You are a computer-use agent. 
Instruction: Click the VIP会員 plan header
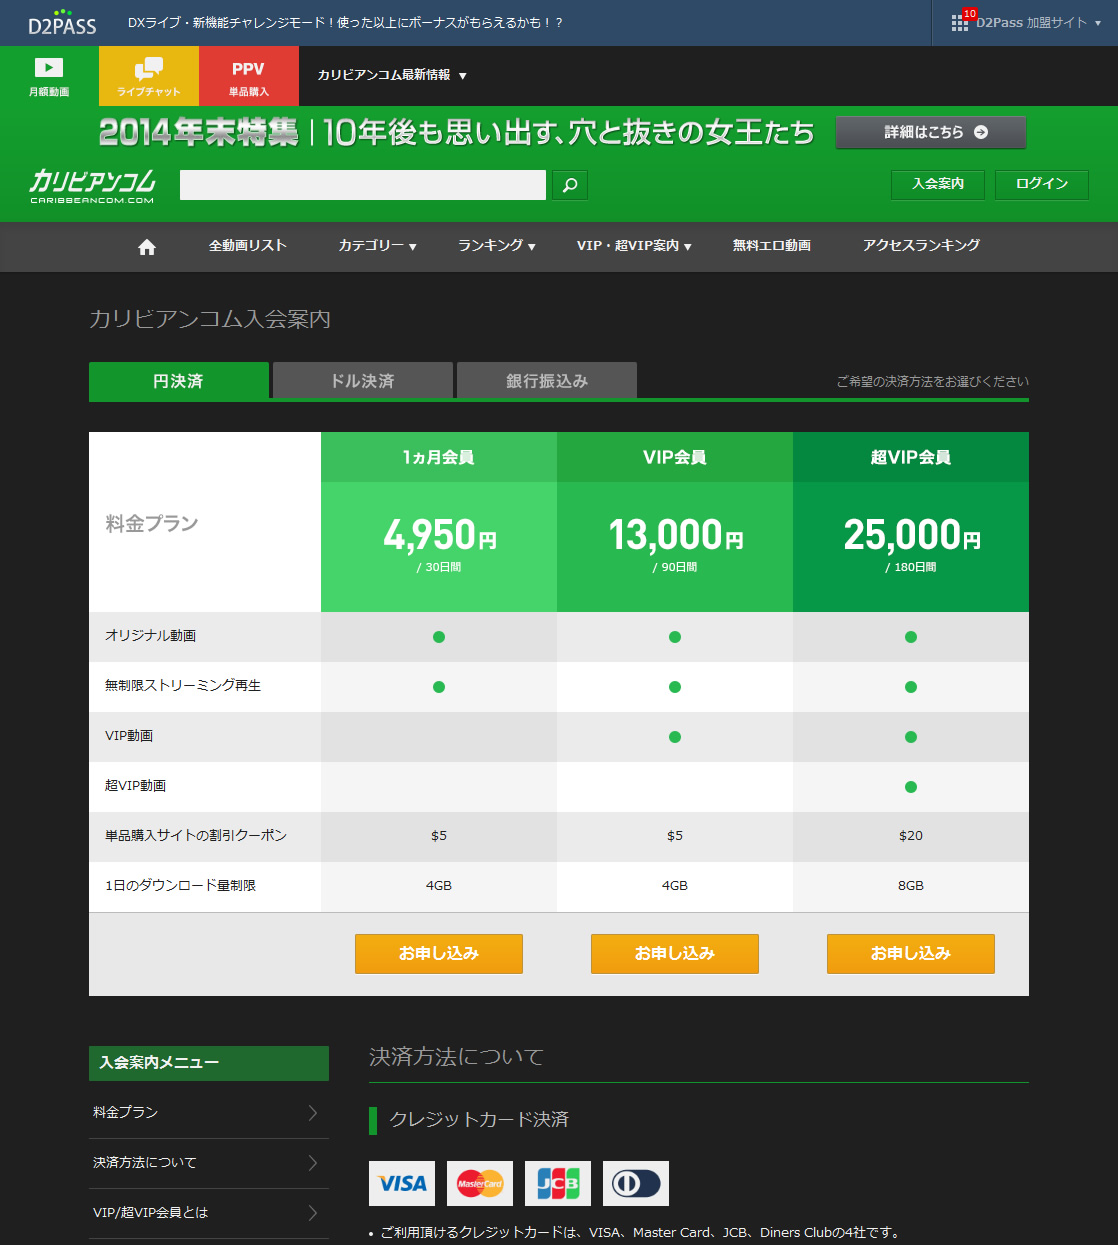675,457
